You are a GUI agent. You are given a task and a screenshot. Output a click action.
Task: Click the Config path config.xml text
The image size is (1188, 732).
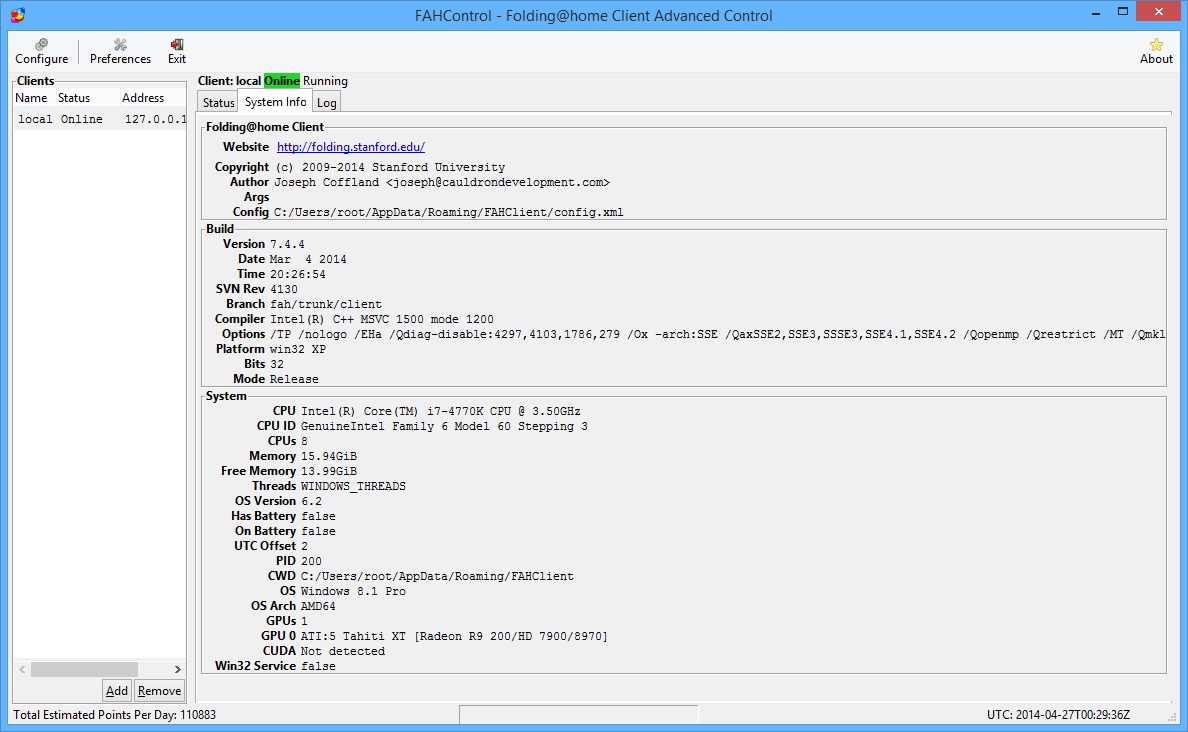tap(449, 212)
